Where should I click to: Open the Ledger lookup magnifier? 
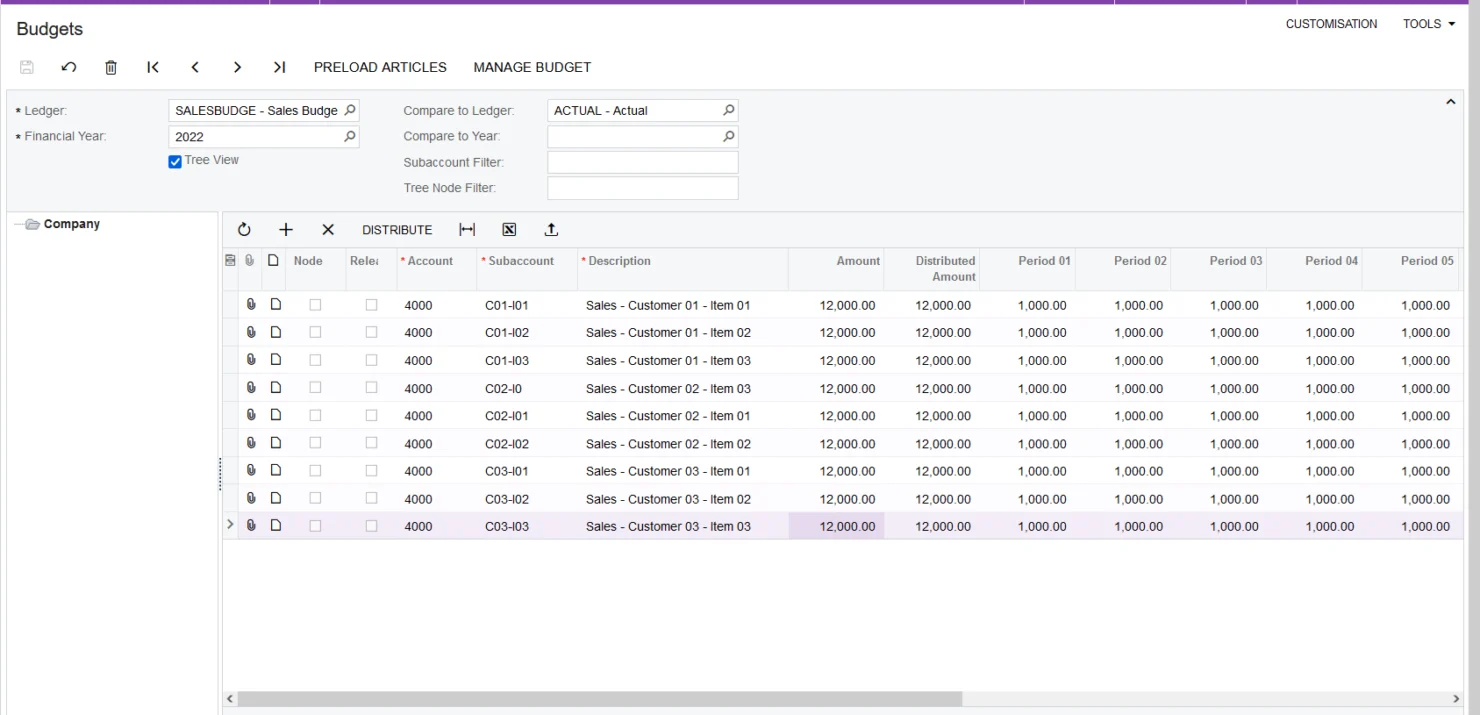click(x=348, y=110)
